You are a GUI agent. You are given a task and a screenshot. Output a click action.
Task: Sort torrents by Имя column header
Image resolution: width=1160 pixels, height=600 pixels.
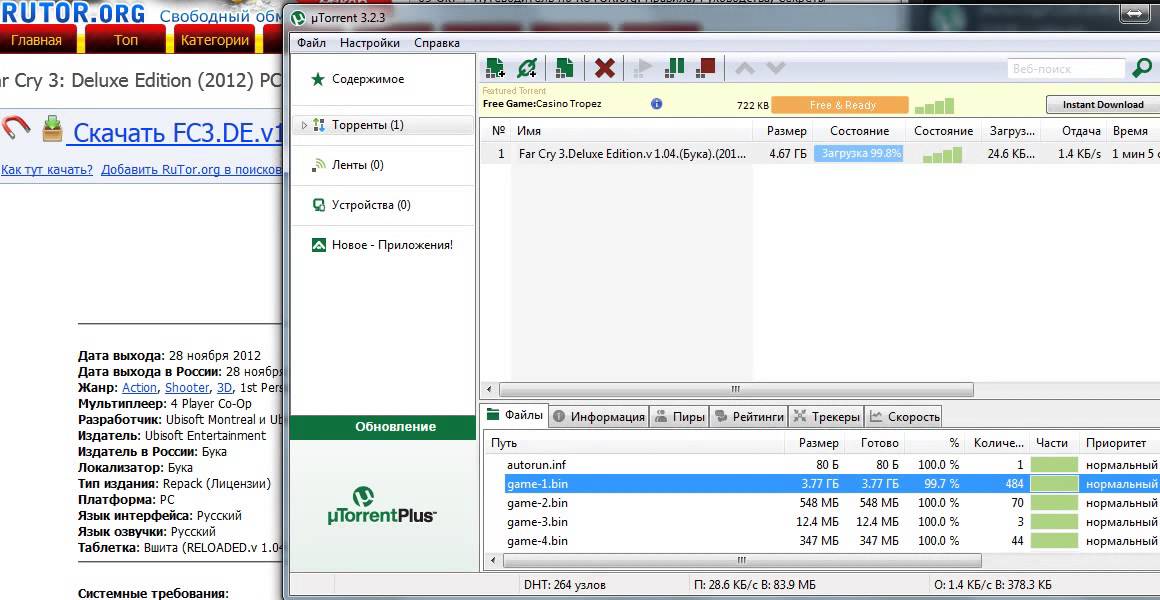(x=633, y=131)
